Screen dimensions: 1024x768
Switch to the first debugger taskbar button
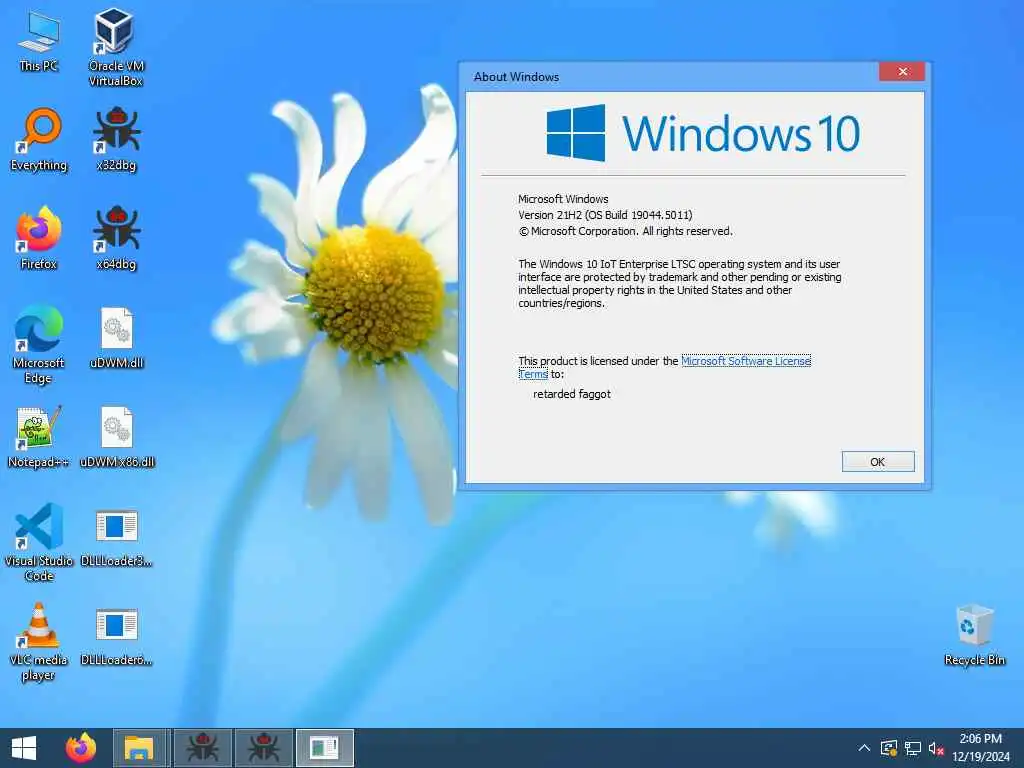(202, 748)
